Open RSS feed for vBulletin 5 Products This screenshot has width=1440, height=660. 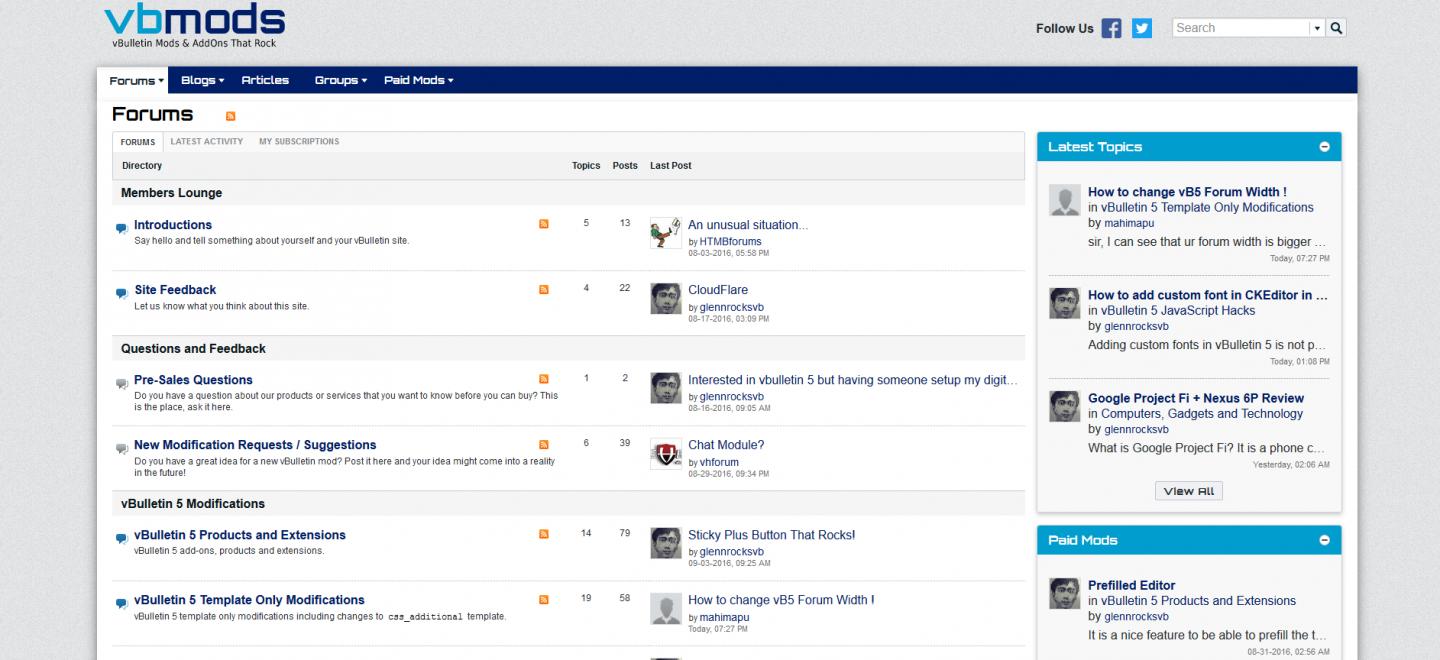pos(544,534)
